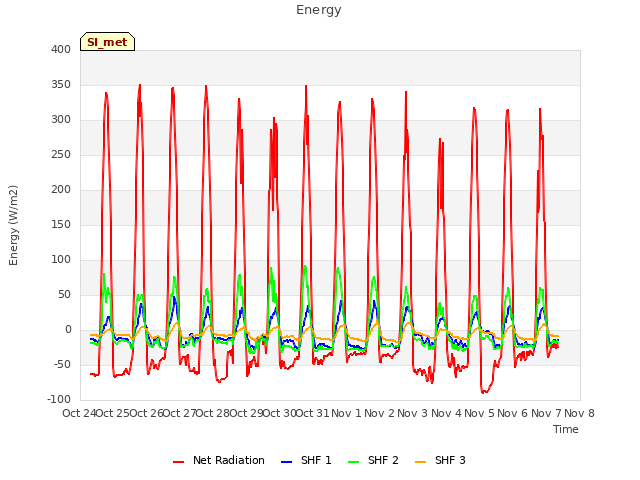This screenshot has height=480, width=640.
Task: Click the 100 y-axis tick label
Action: (61, 260)
